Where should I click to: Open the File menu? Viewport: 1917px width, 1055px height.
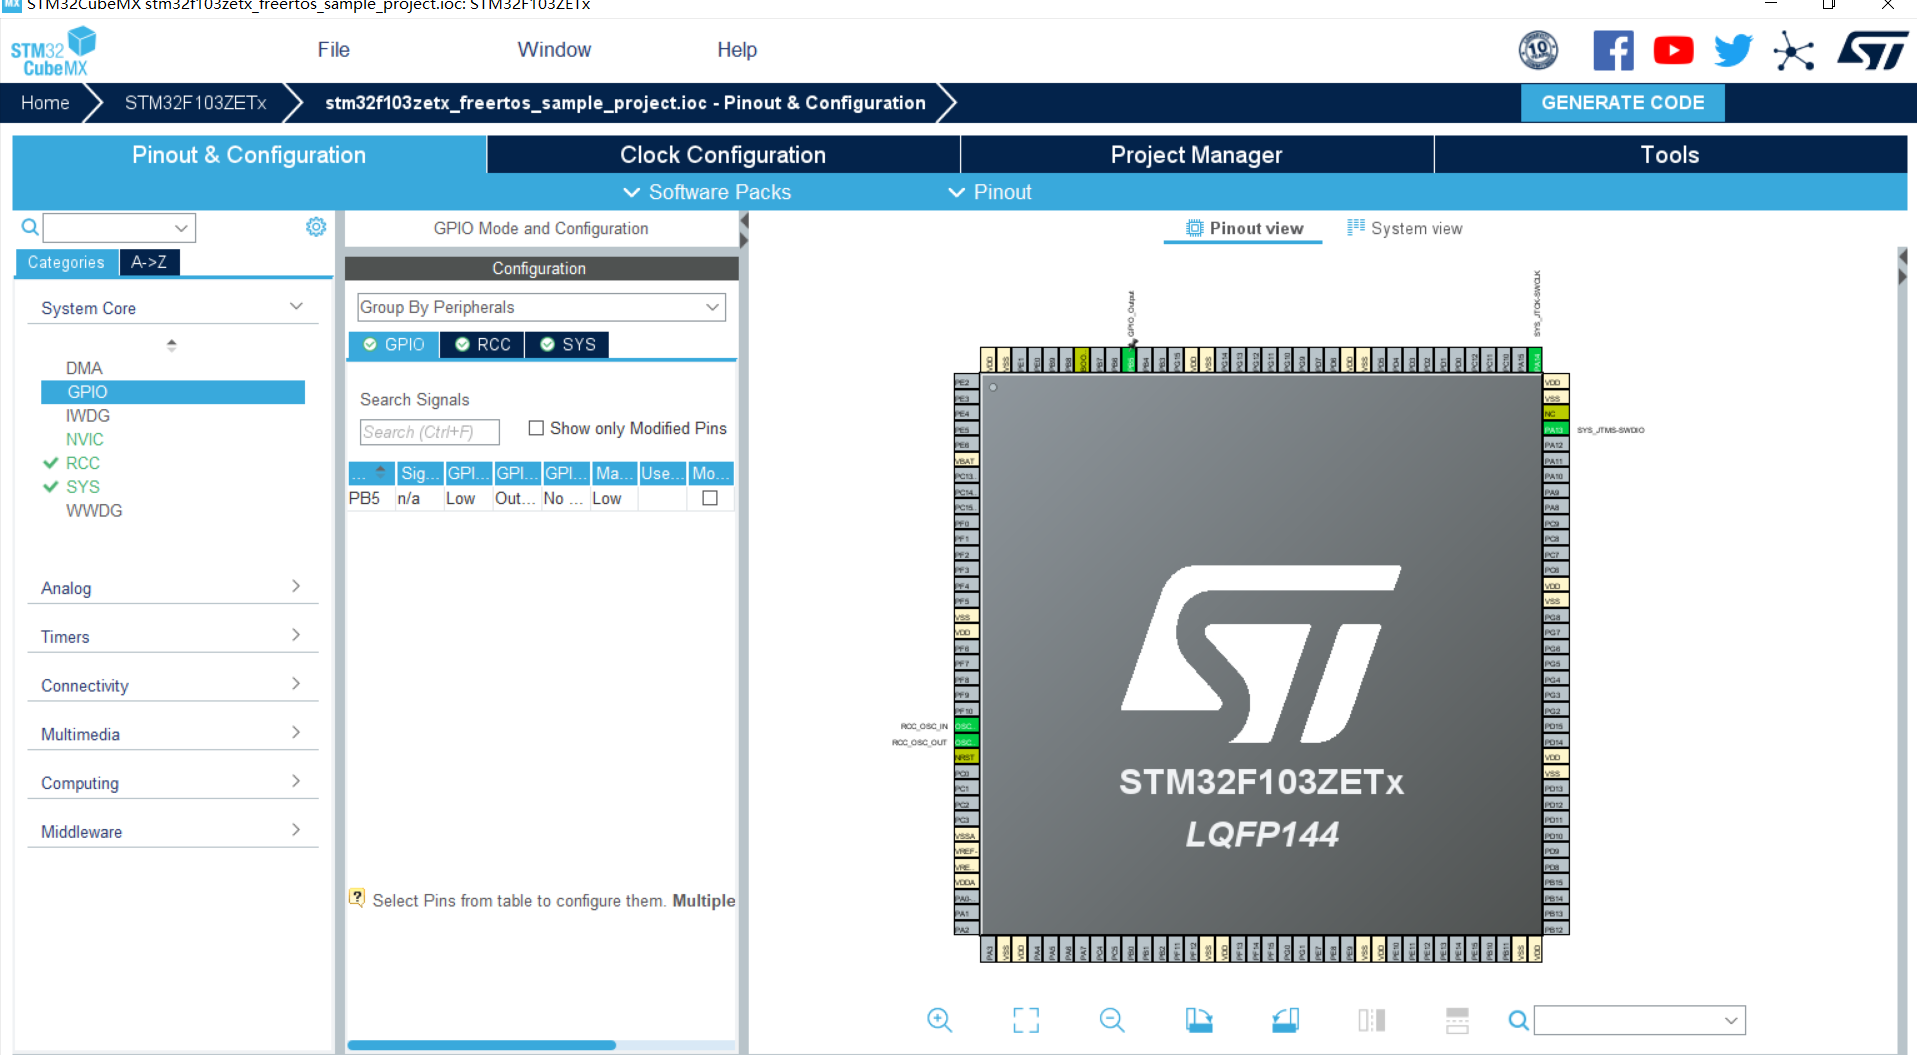[333, 50]
